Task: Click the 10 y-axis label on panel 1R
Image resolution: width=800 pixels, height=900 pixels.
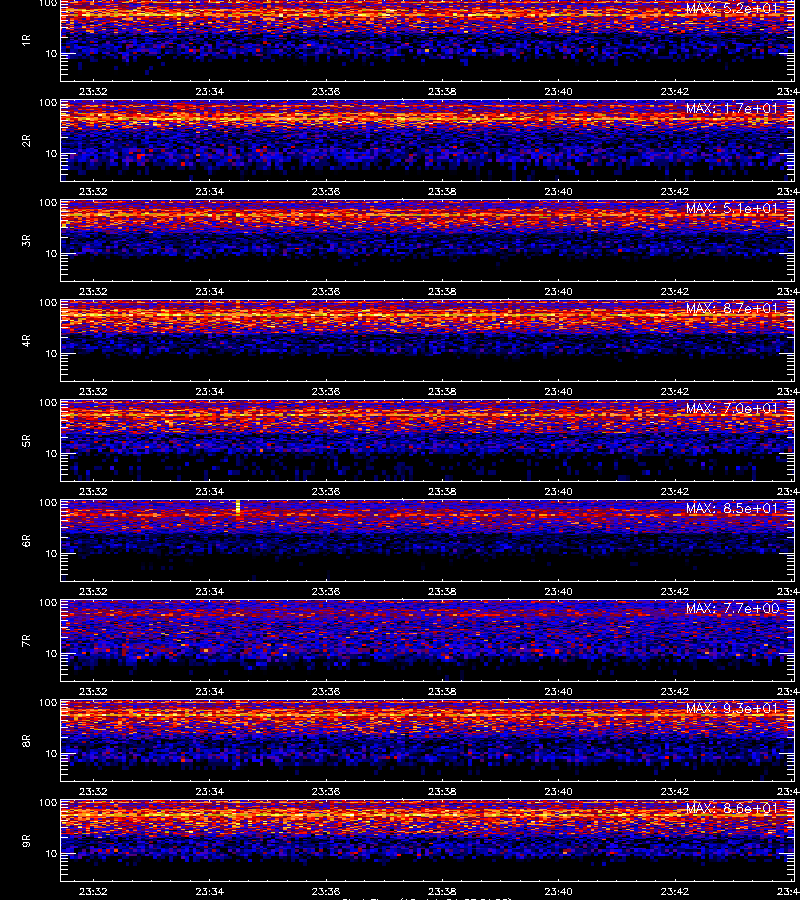Action: tap(52, 54)
